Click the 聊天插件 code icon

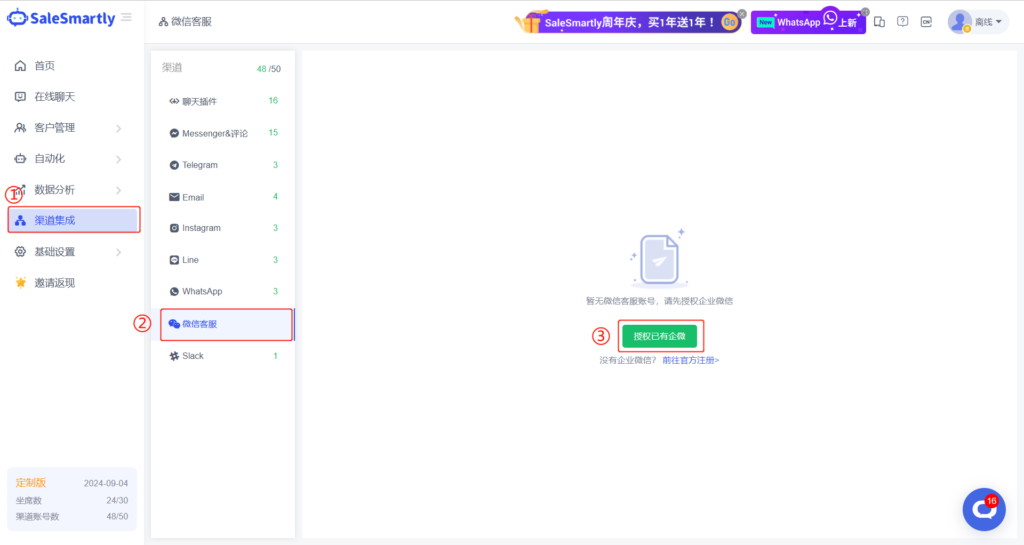pos(174,101)
